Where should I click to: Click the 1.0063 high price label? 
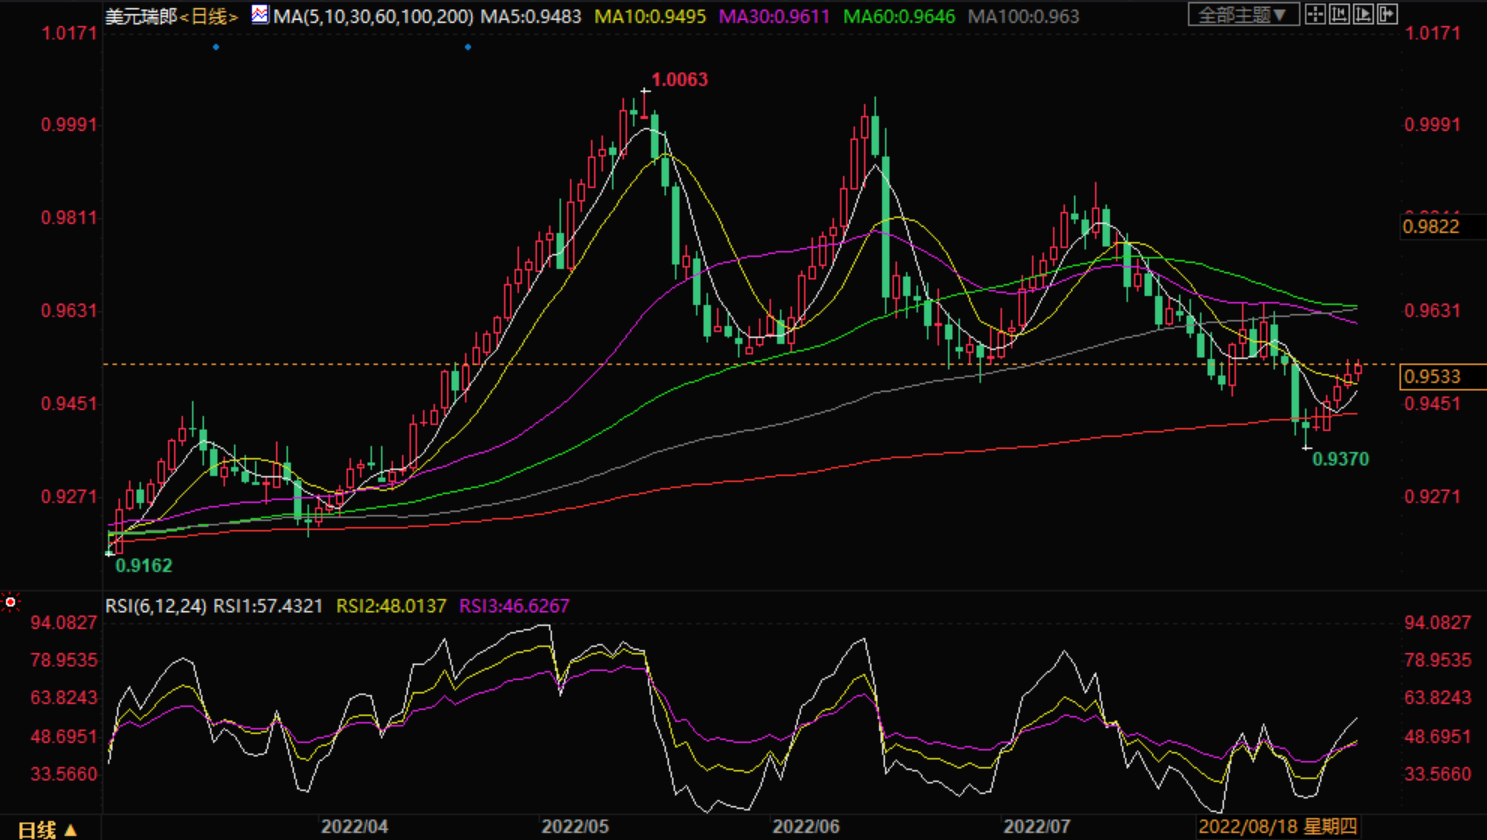point(679,80)
